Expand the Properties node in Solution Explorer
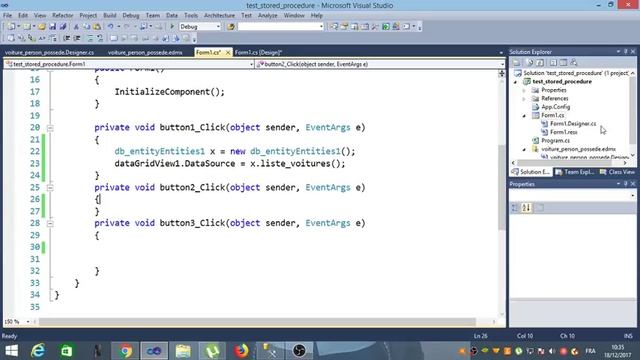 click(524, 90)
